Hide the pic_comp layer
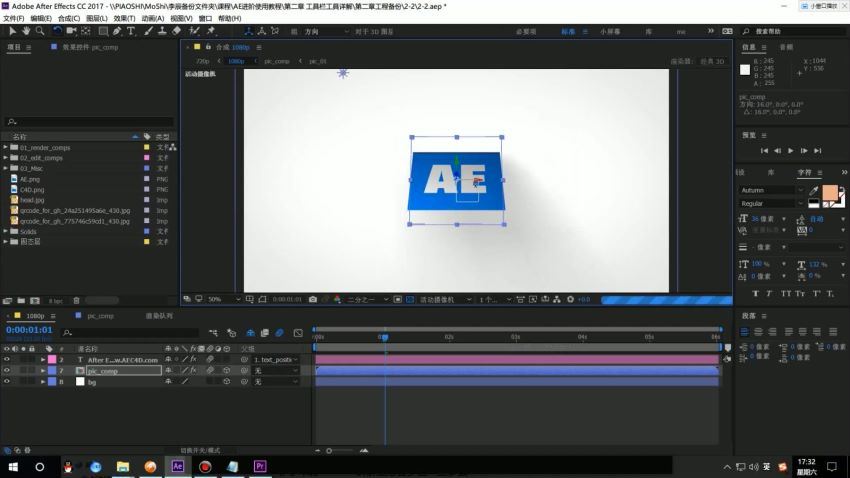Image resolution: width=850 pixels, height=478 pixels. coord(7,371)
